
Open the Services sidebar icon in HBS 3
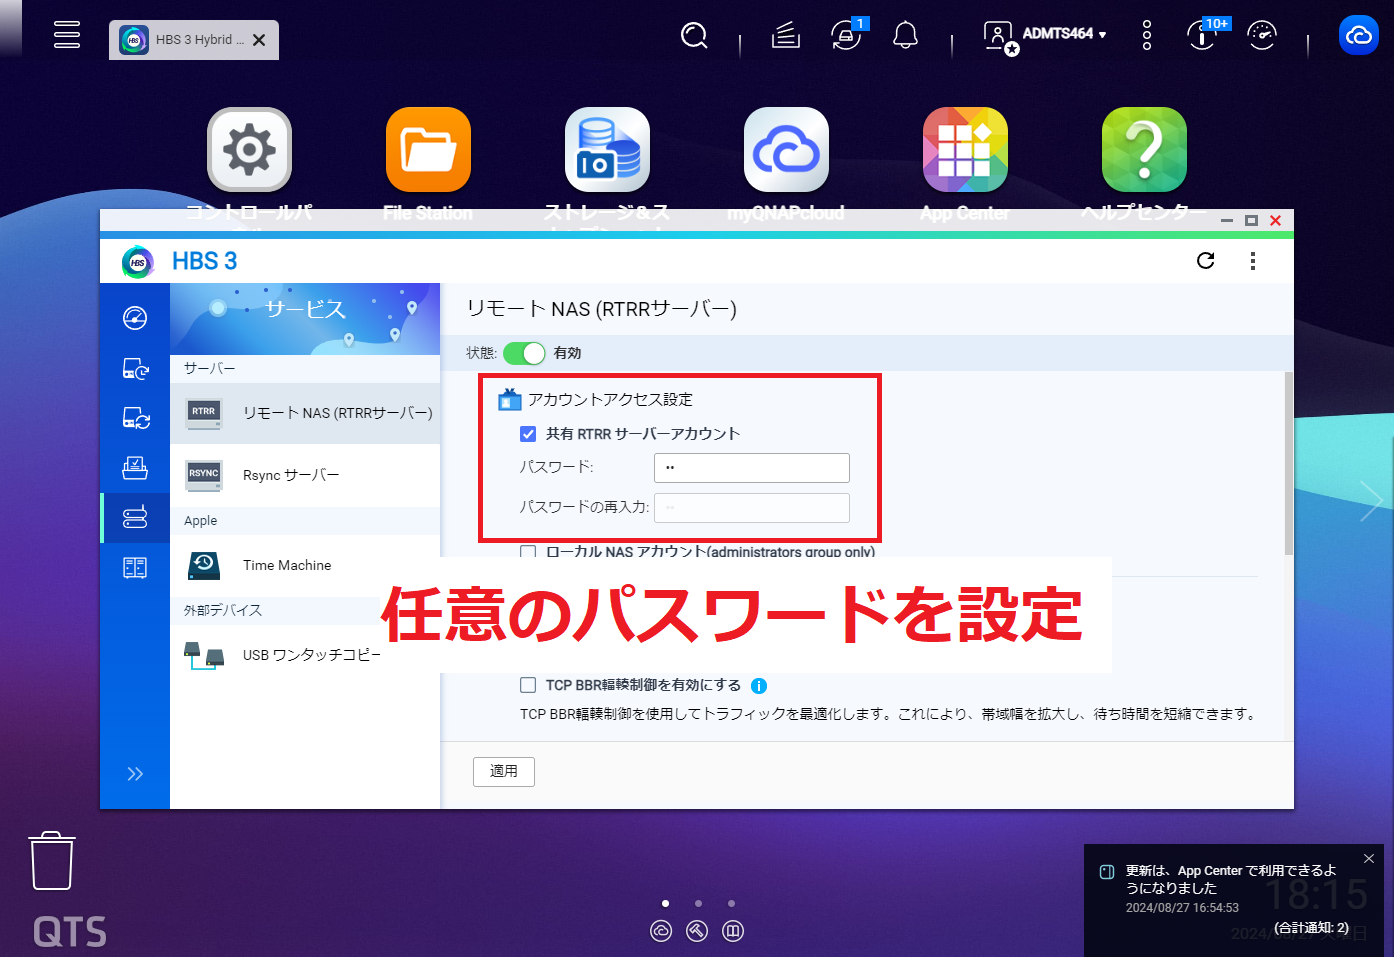(135, 518)
